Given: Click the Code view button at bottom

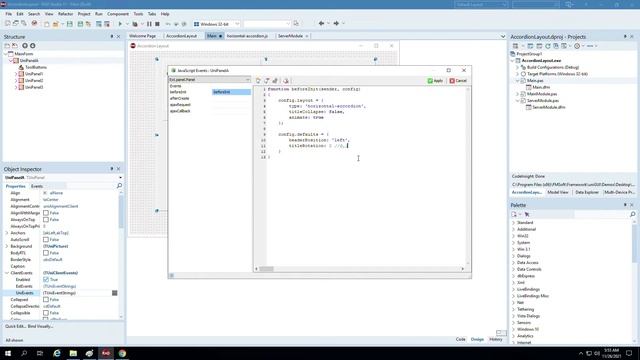Looking at the screenshot, I should coord(460,339).
